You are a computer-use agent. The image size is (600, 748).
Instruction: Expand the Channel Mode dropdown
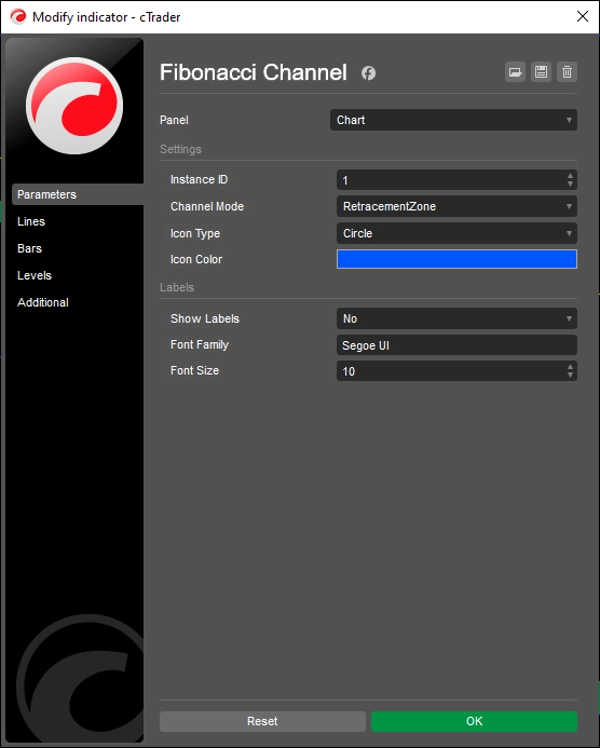tap(457, 207)
